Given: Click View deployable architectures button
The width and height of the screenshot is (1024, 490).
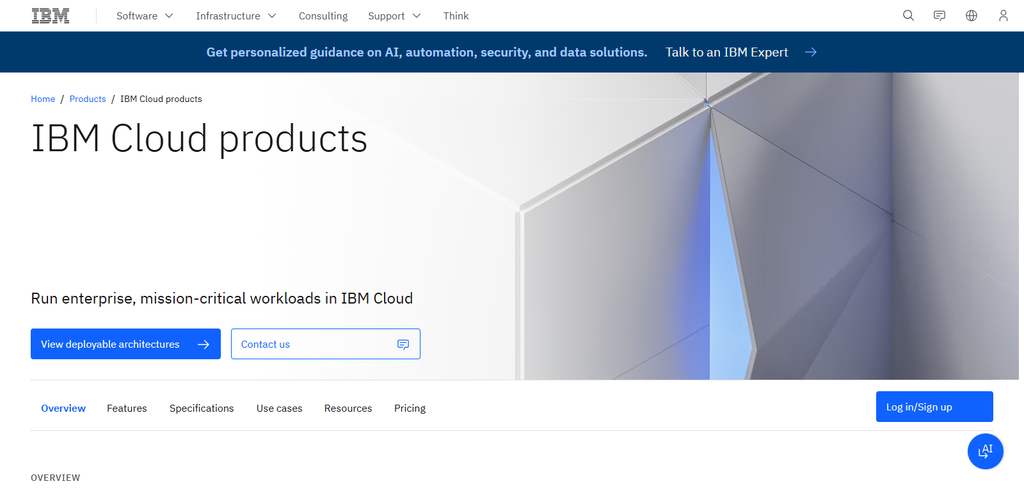Looking at the screenshot, I should pos(125,344).
